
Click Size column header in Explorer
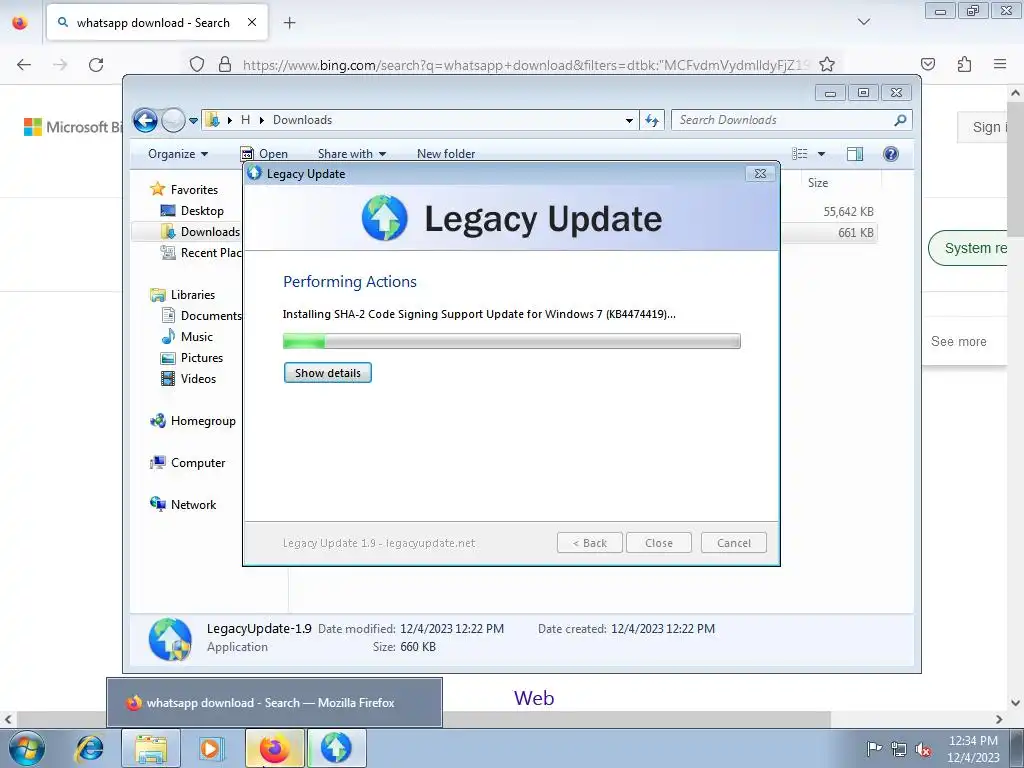pyautogui.click(x=840, y=183)
